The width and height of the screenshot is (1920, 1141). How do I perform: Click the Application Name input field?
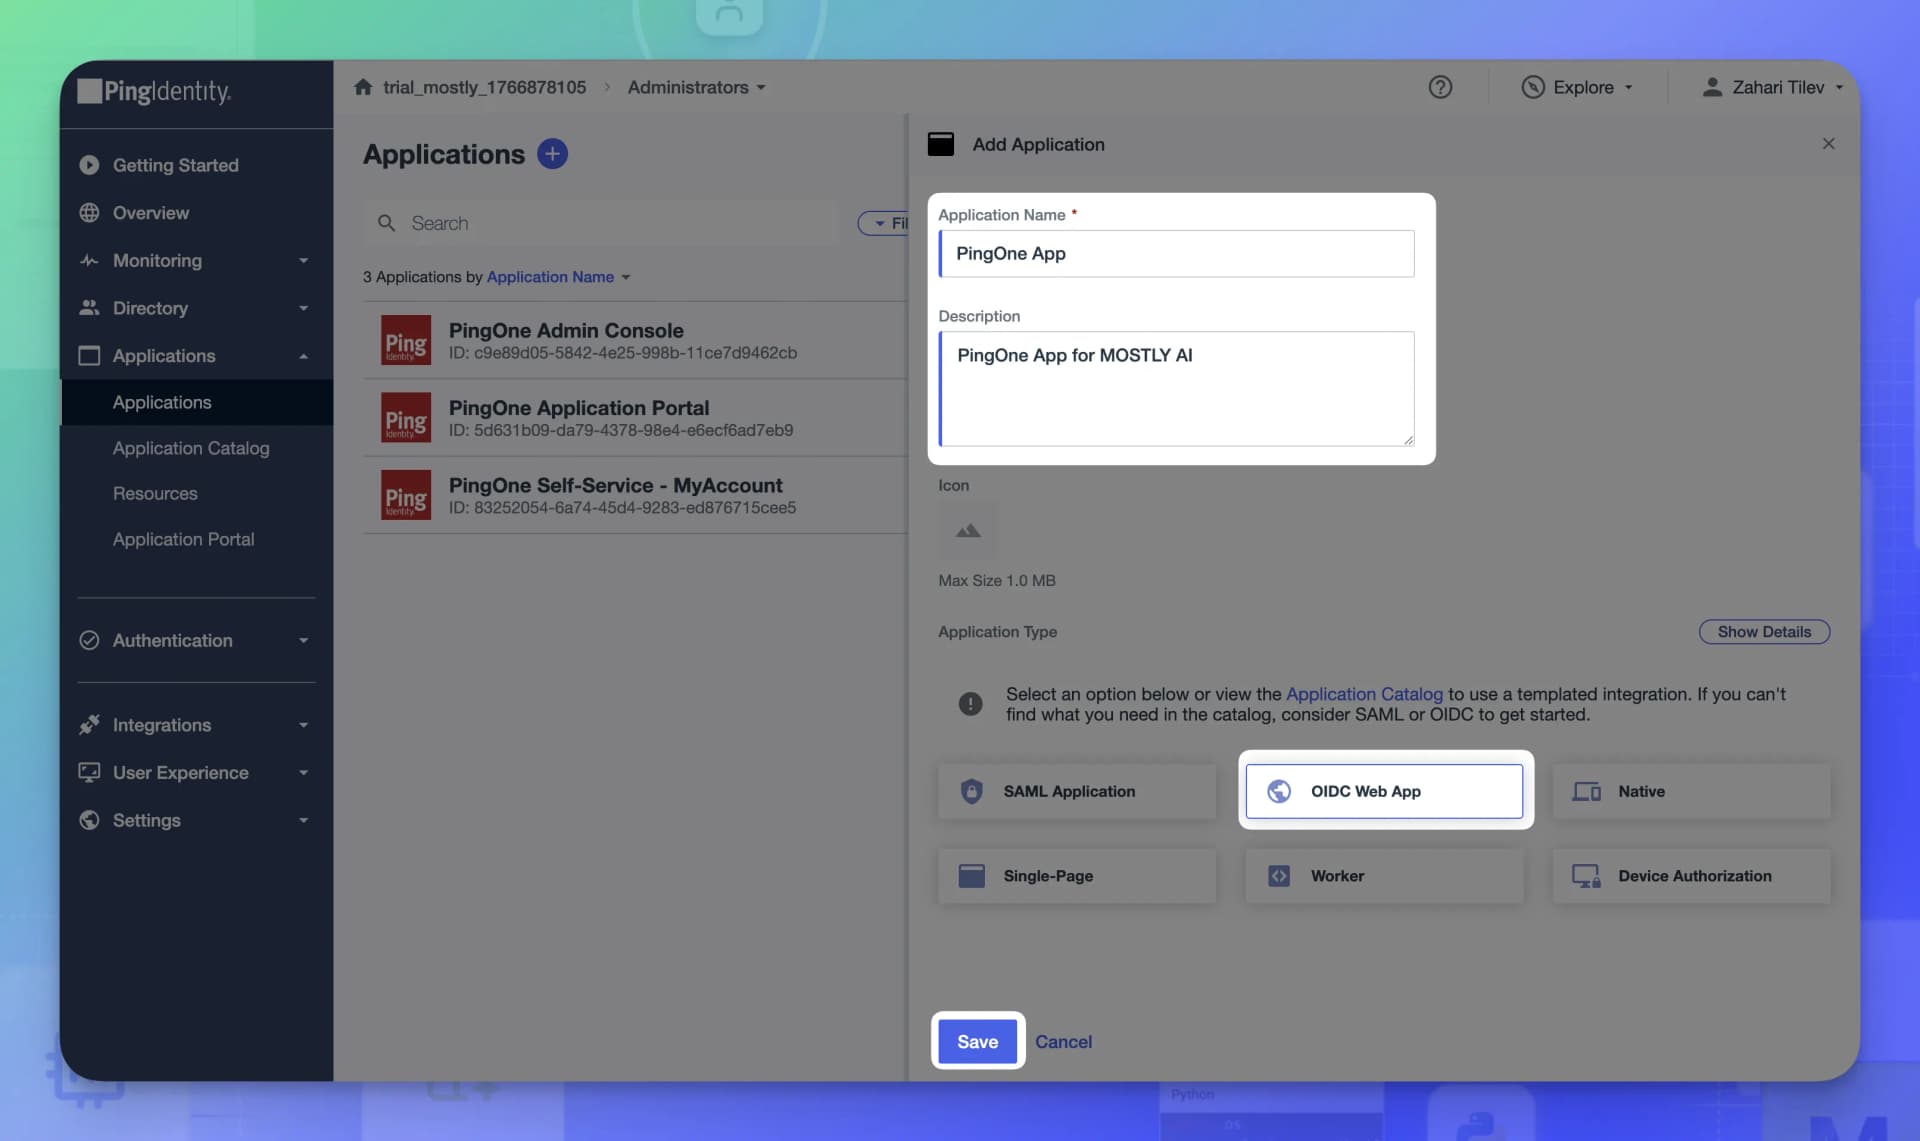pyautogui.click(x=1176, y=253)
